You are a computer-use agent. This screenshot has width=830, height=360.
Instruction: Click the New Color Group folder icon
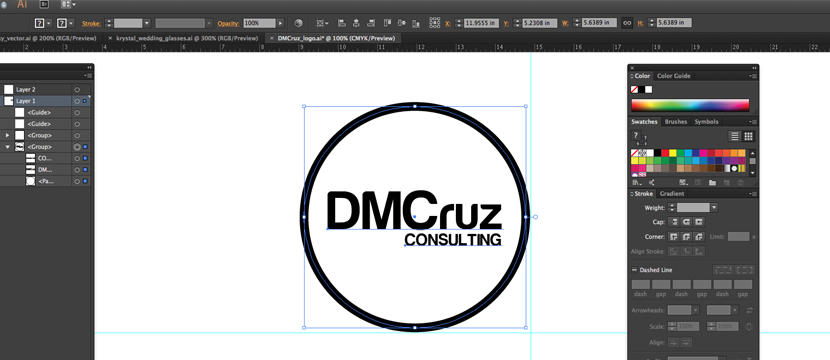(x=712, y=183)
